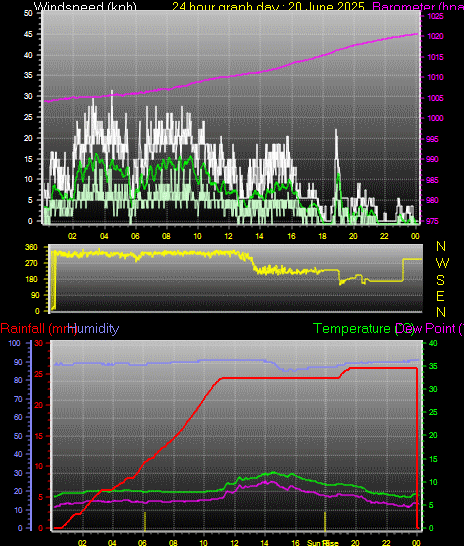Click the 60 label on the blue humidity axis
Screen dimensions: 464x546
click(18, 417)
